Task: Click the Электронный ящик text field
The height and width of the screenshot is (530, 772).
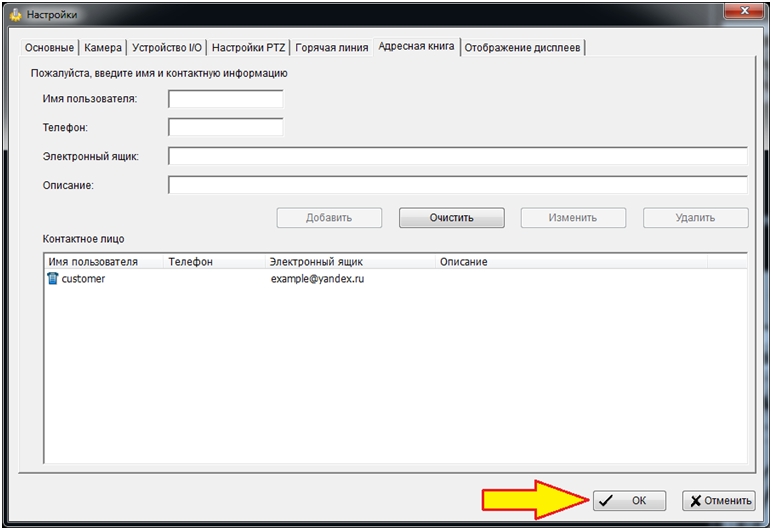Action: 457,156
